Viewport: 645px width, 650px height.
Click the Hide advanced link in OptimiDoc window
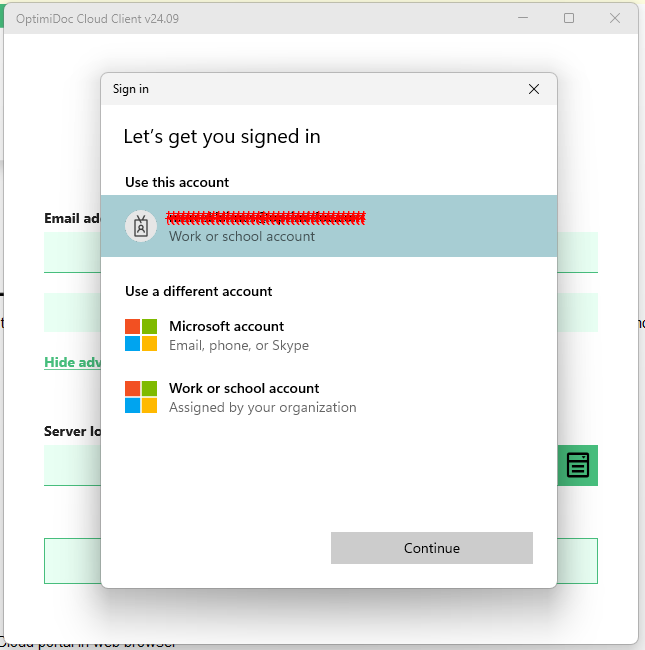point(72,362)
